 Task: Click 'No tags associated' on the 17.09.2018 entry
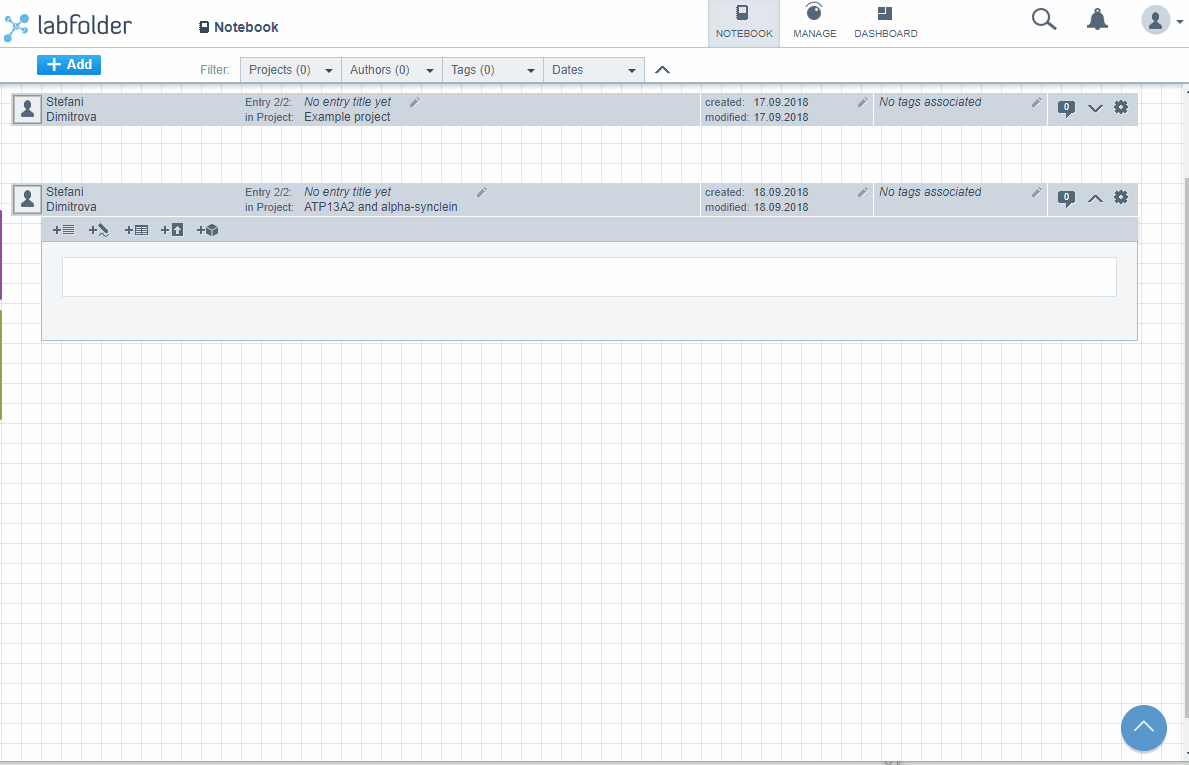[930, 102]
